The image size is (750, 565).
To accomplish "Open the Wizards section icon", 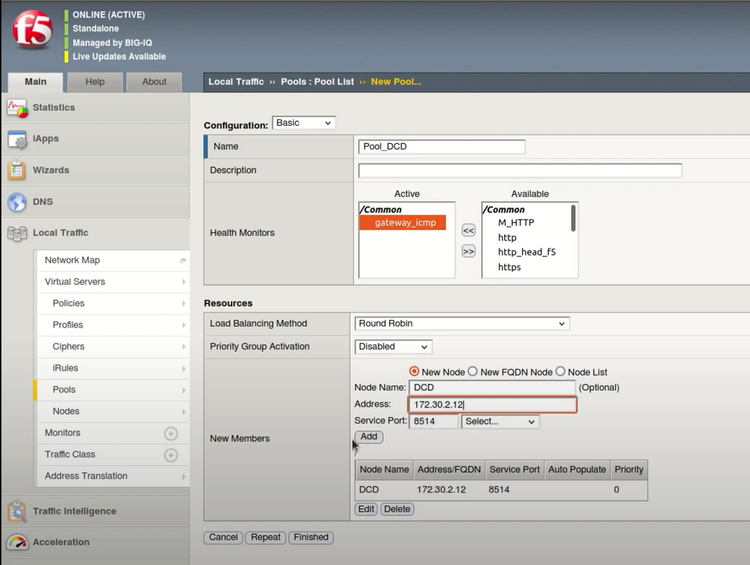I will click(17, 170).
